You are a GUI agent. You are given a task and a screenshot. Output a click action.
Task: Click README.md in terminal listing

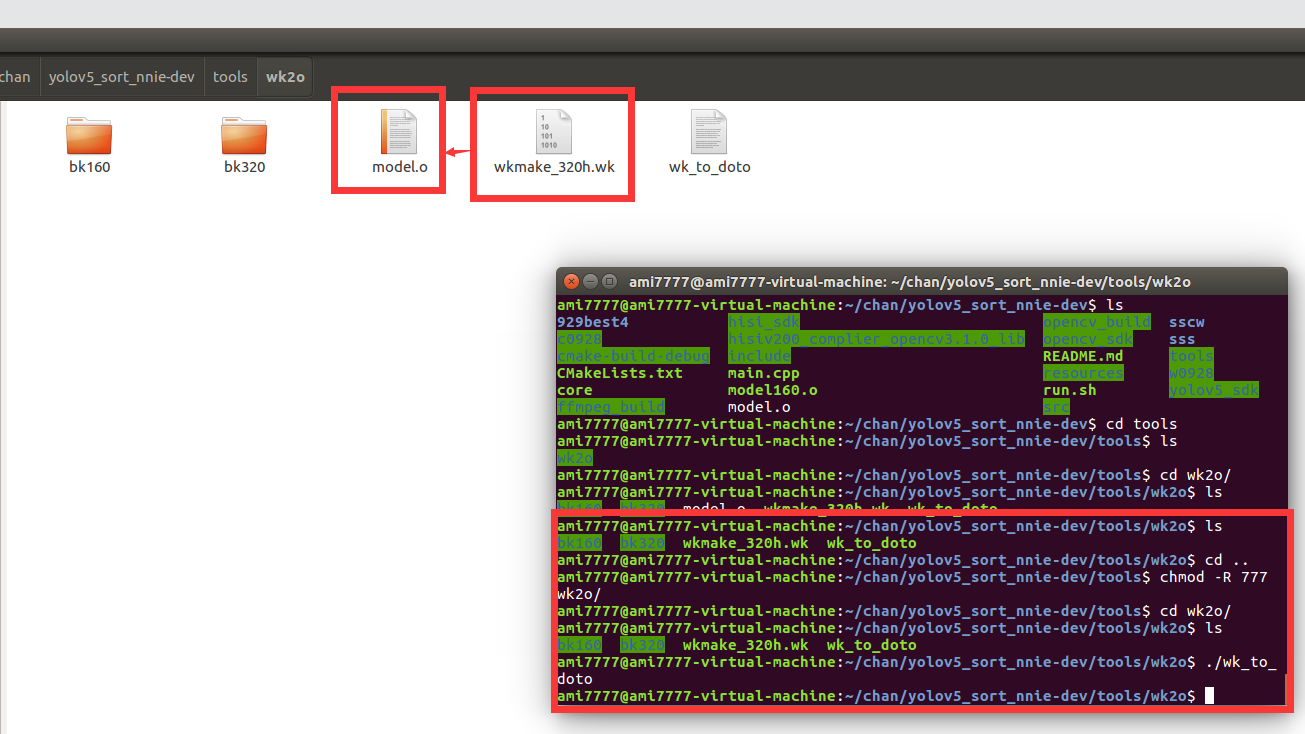pos(1083,356)
